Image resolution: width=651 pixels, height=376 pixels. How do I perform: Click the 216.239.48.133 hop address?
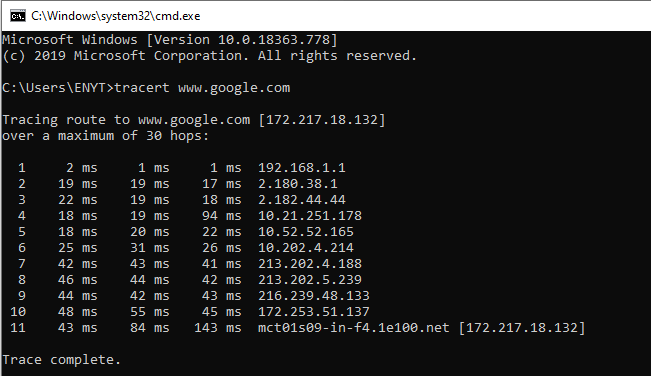pos(314,295)
